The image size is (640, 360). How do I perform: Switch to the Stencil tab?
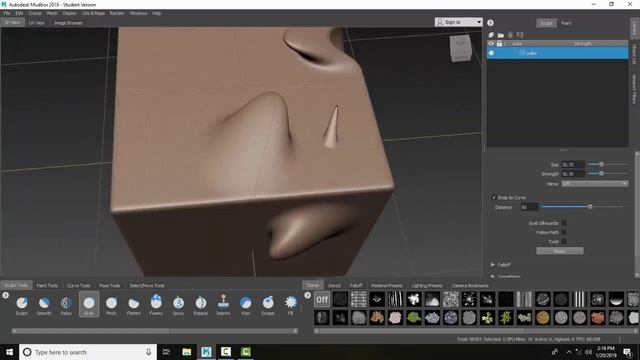click(334, 285)
